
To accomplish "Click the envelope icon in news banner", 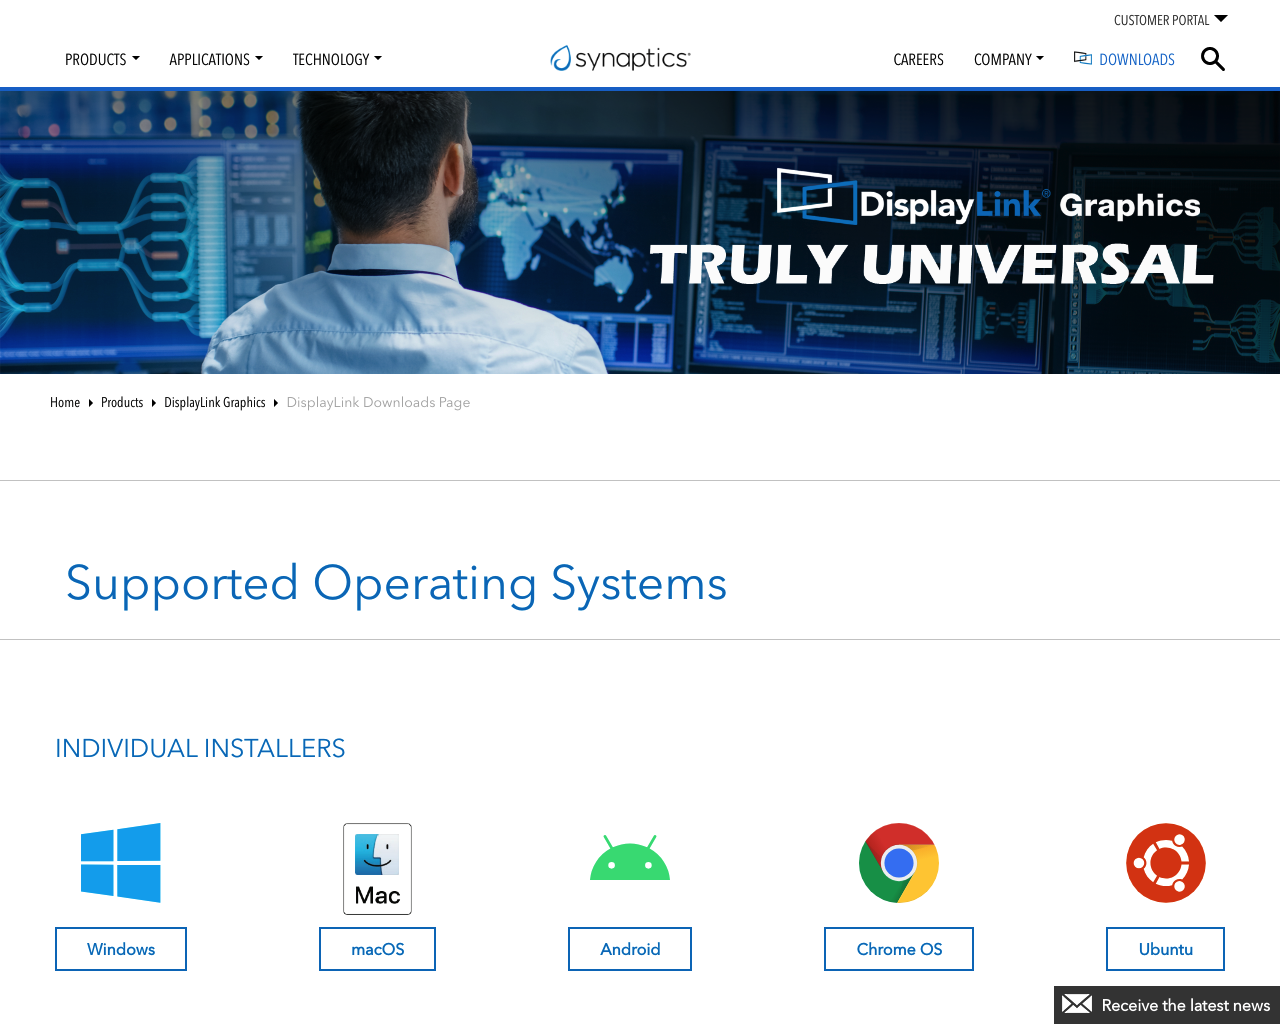I will (1077, 1004).
